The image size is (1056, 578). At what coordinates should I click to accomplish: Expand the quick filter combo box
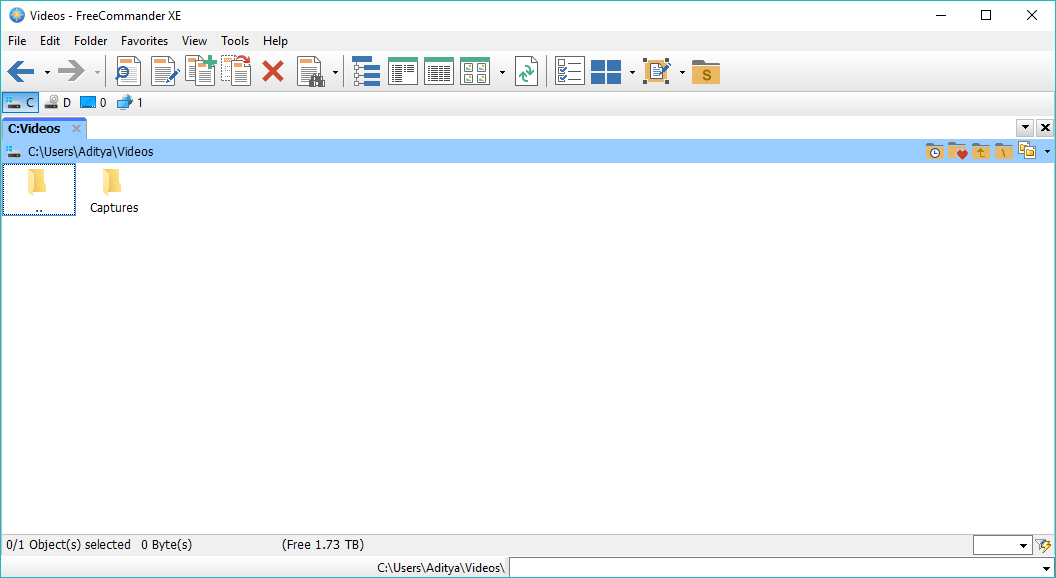[x=1023, y=546]
